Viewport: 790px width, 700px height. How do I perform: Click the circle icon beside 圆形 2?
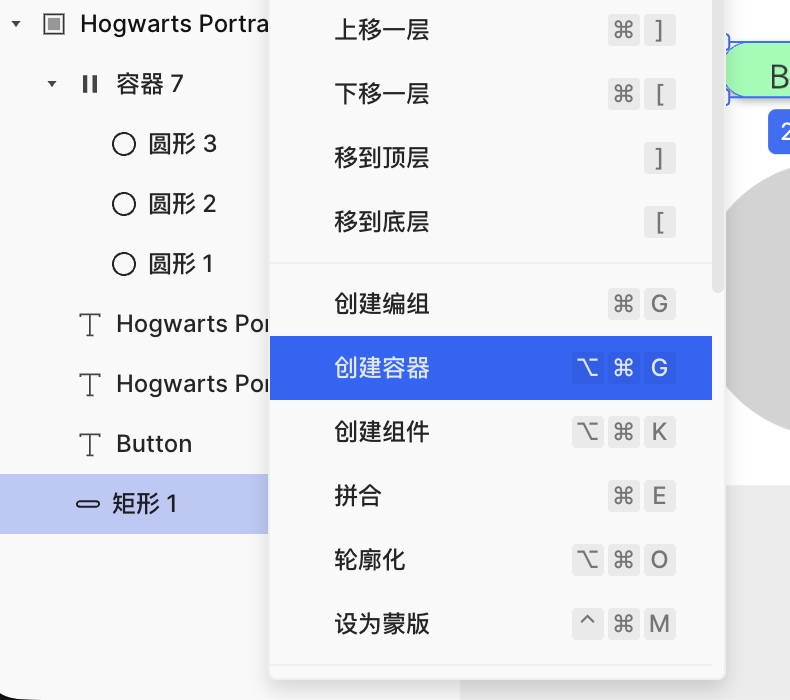coord(124,204)
